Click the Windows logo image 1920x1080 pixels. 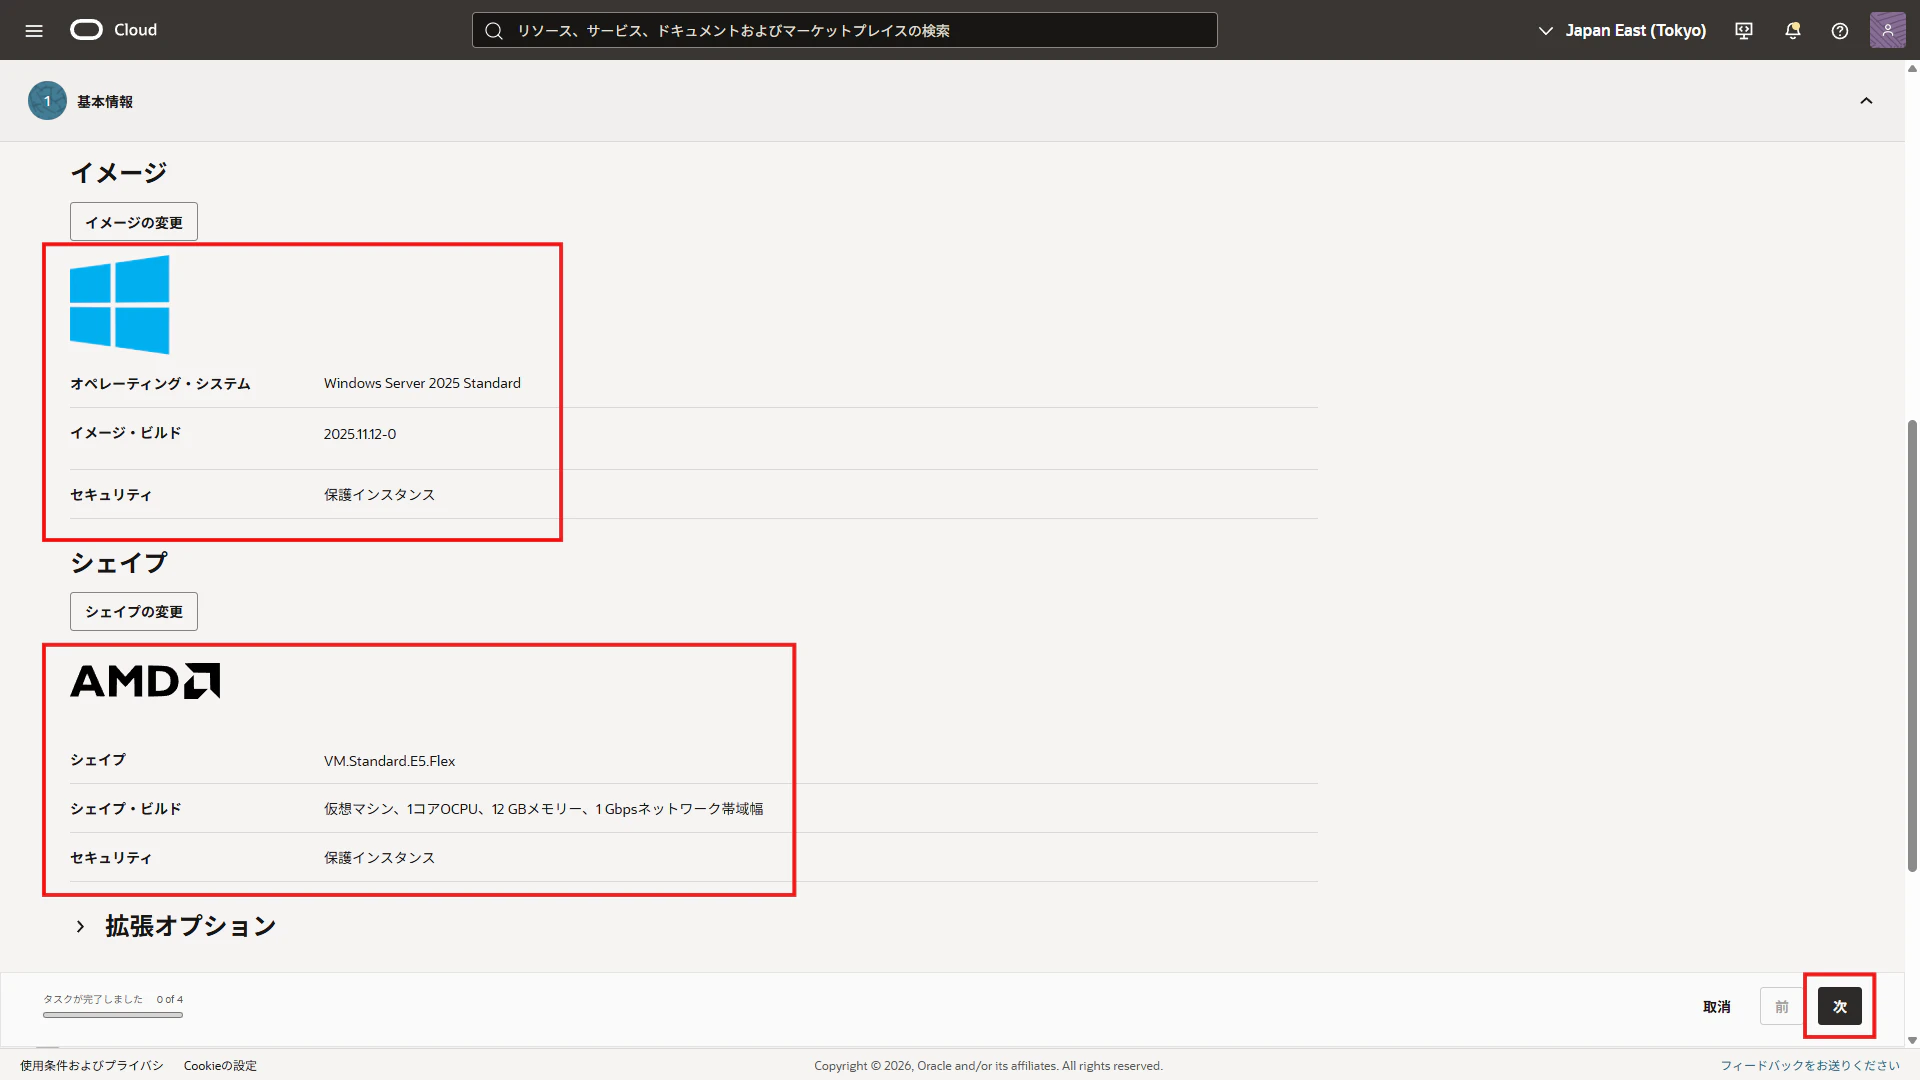[120, 305]
